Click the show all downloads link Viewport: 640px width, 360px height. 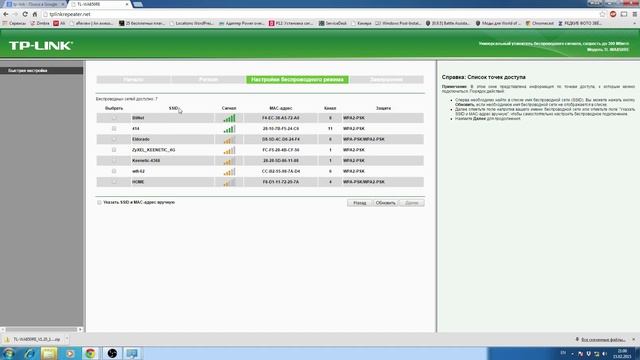coord(603,340)
